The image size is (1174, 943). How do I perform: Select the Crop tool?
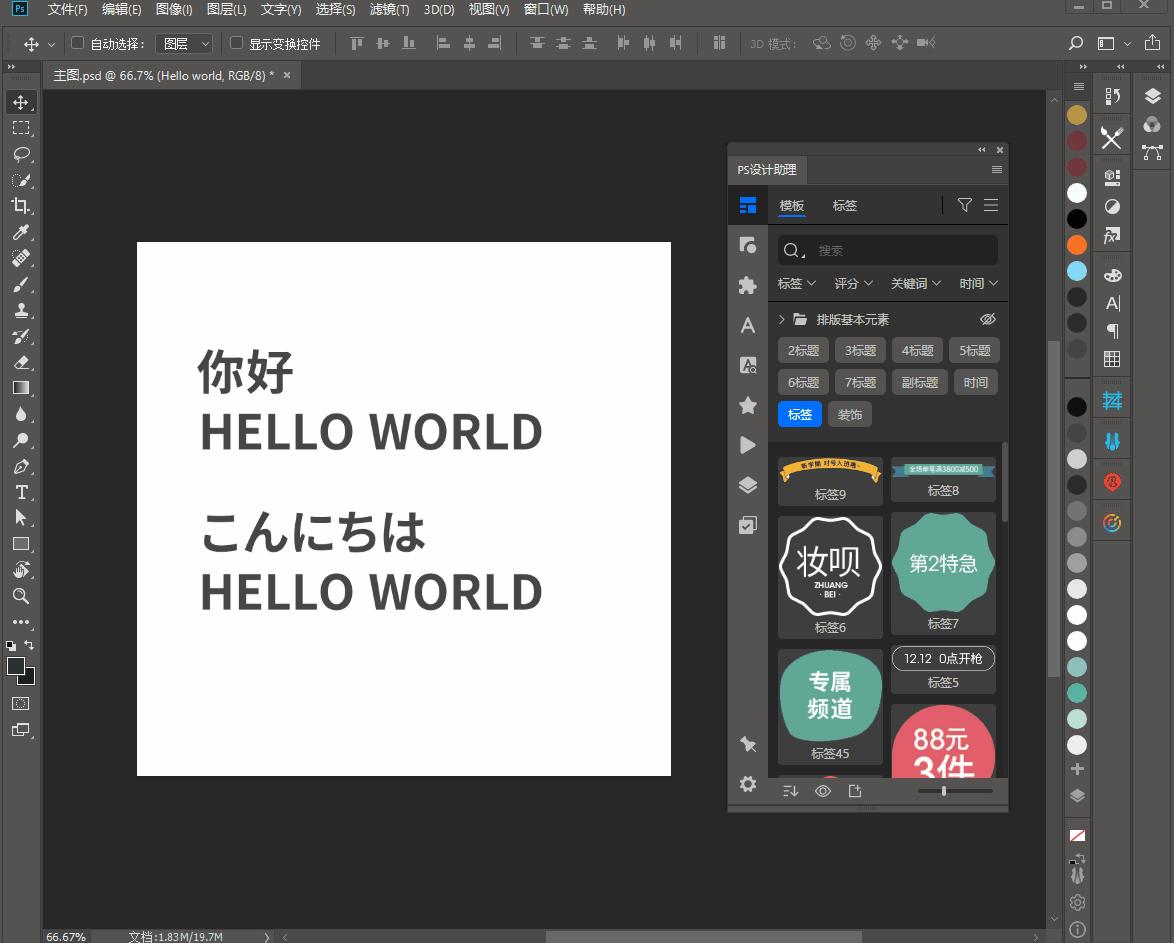20,206
